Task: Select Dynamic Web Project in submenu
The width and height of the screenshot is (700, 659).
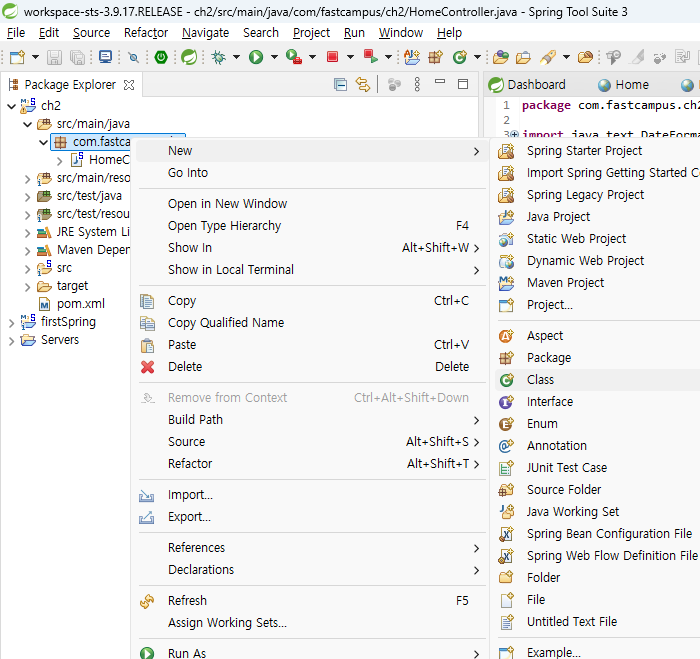Action: click(x=585, y=261)
